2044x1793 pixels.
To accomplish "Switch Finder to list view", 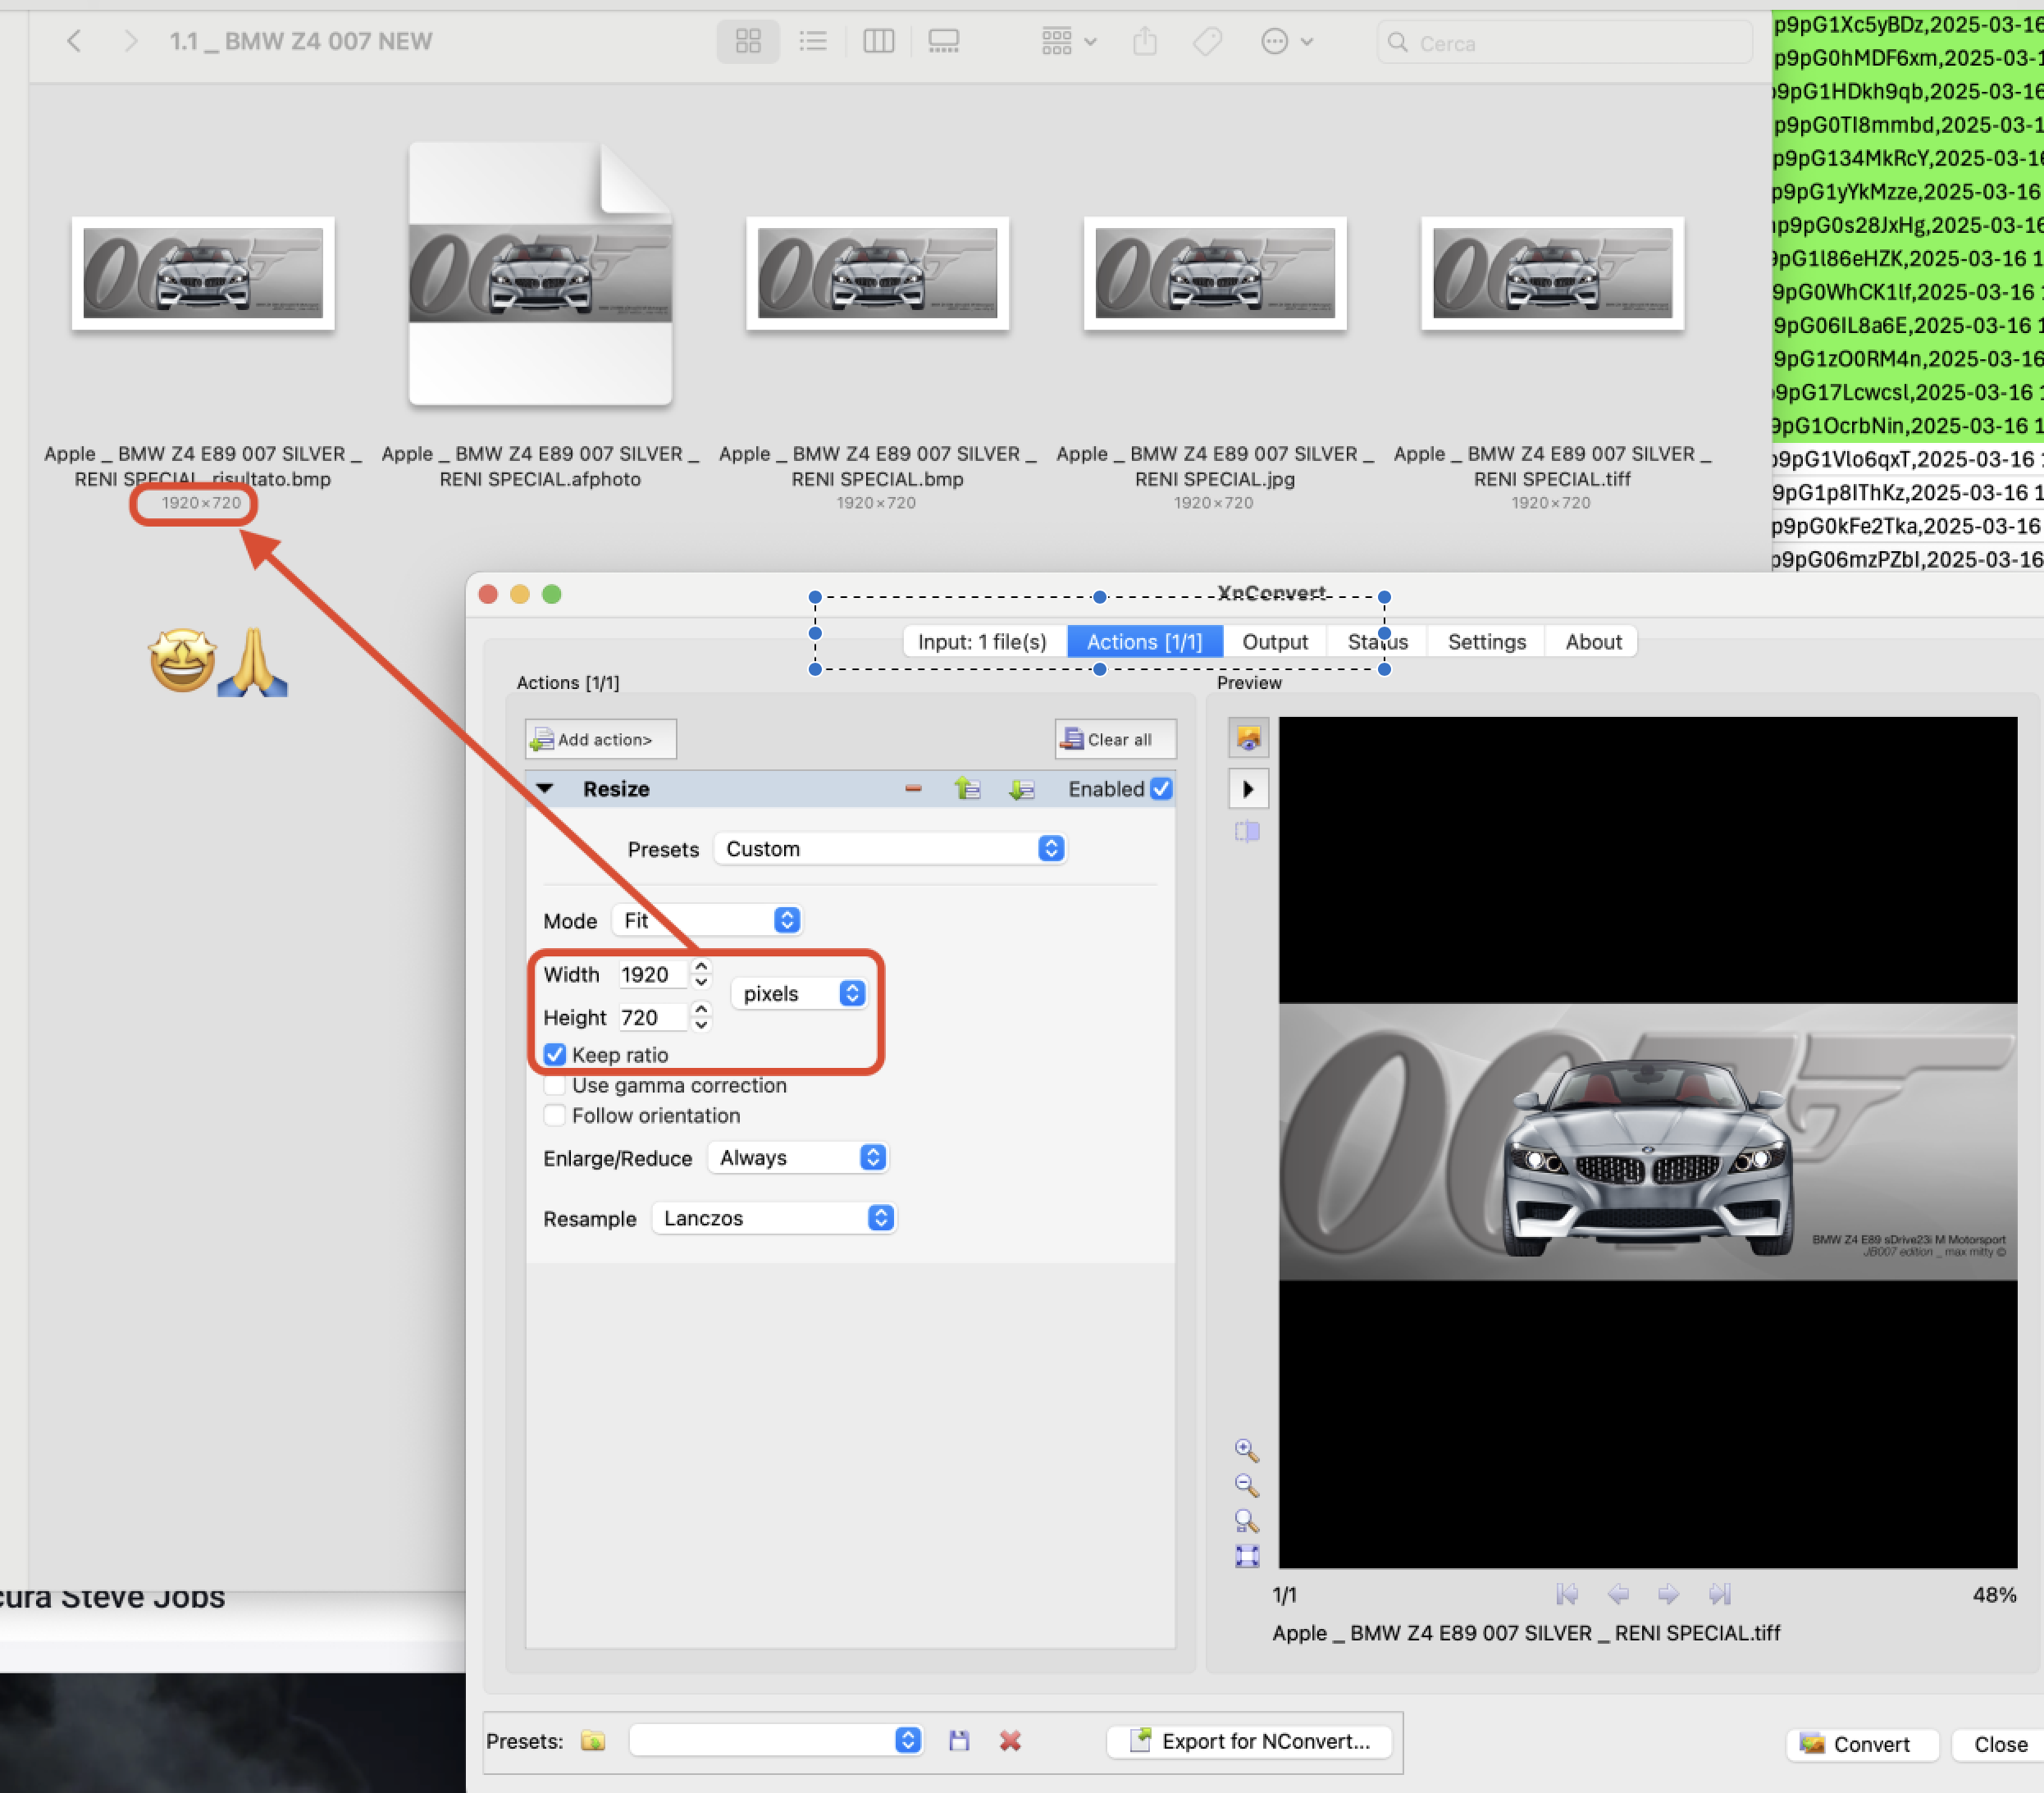I will coord(813,41).
